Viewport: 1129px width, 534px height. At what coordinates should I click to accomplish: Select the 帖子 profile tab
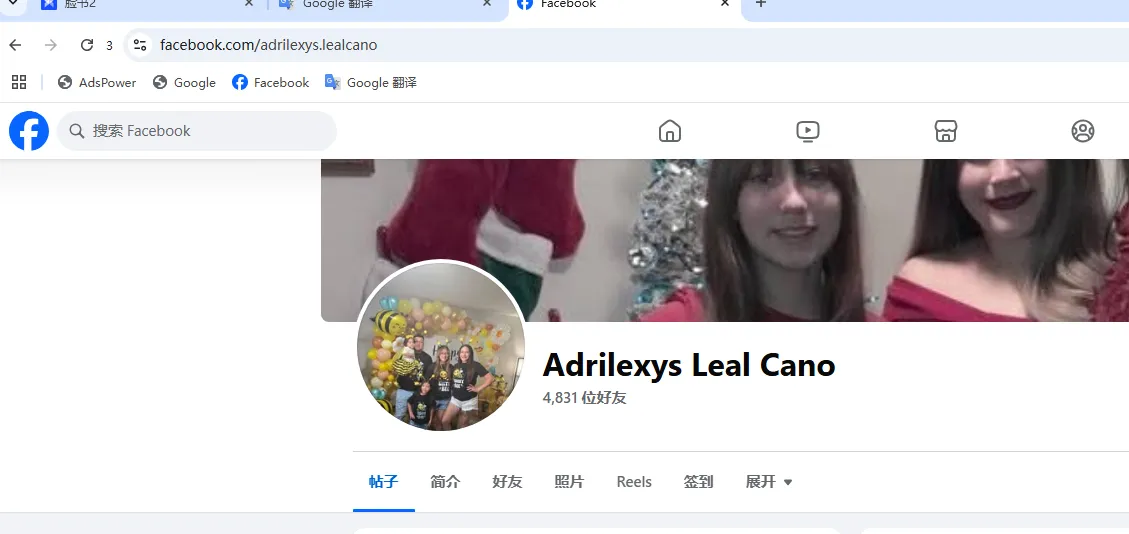pos(384,481)
